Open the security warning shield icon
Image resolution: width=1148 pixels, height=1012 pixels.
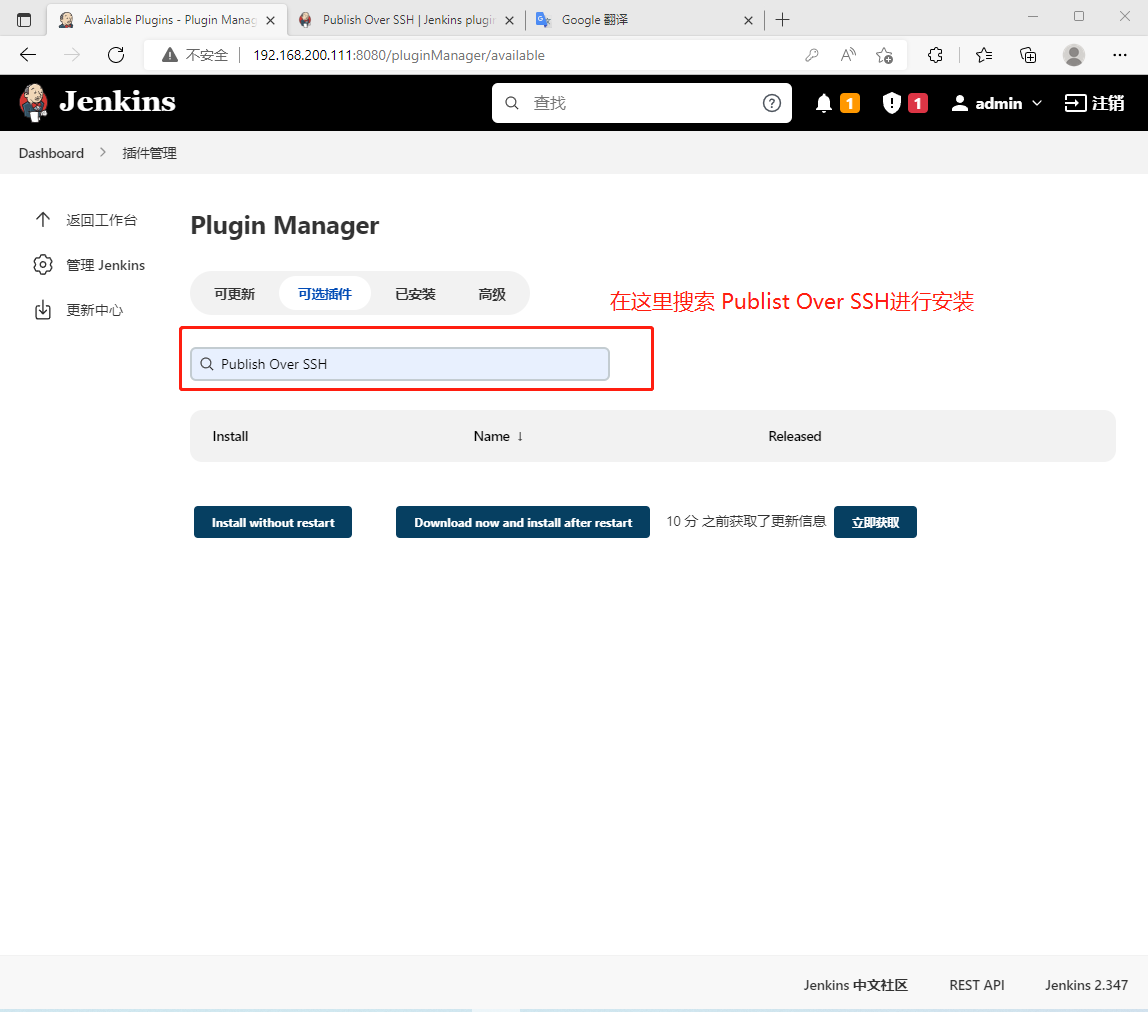click(x=891, y=103)
